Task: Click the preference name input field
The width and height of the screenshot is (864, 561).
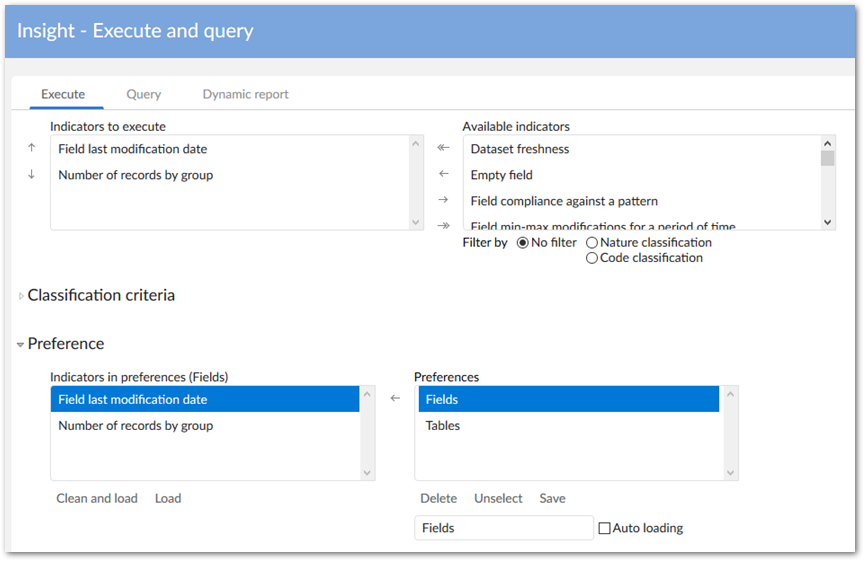Action: point(504,528)
